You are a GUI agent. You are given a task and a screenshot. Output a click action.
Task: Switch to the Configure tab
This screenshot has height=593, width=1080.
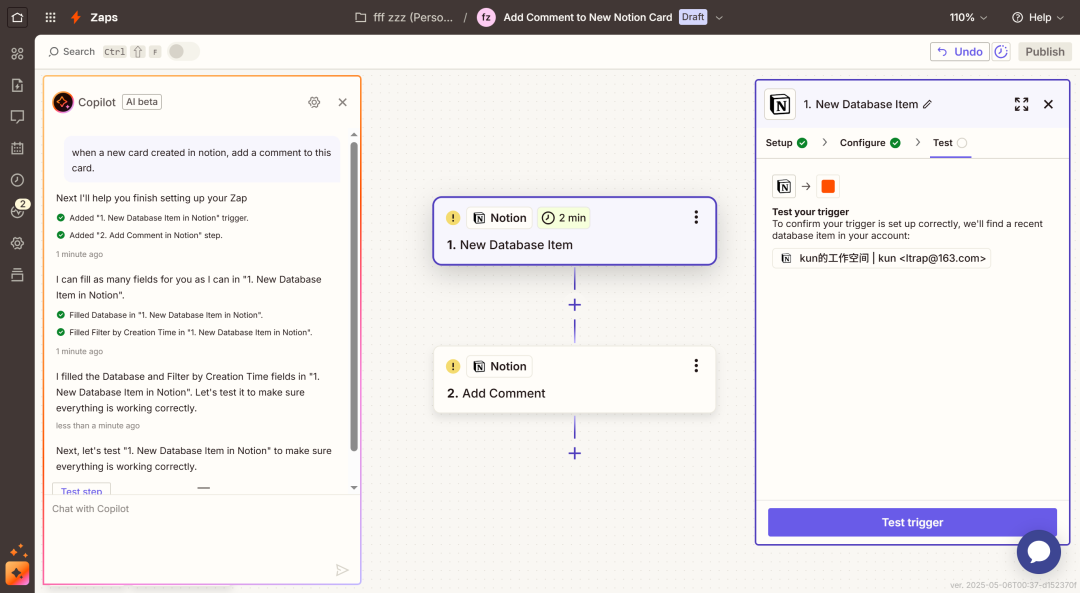click(x=870, y=143)
